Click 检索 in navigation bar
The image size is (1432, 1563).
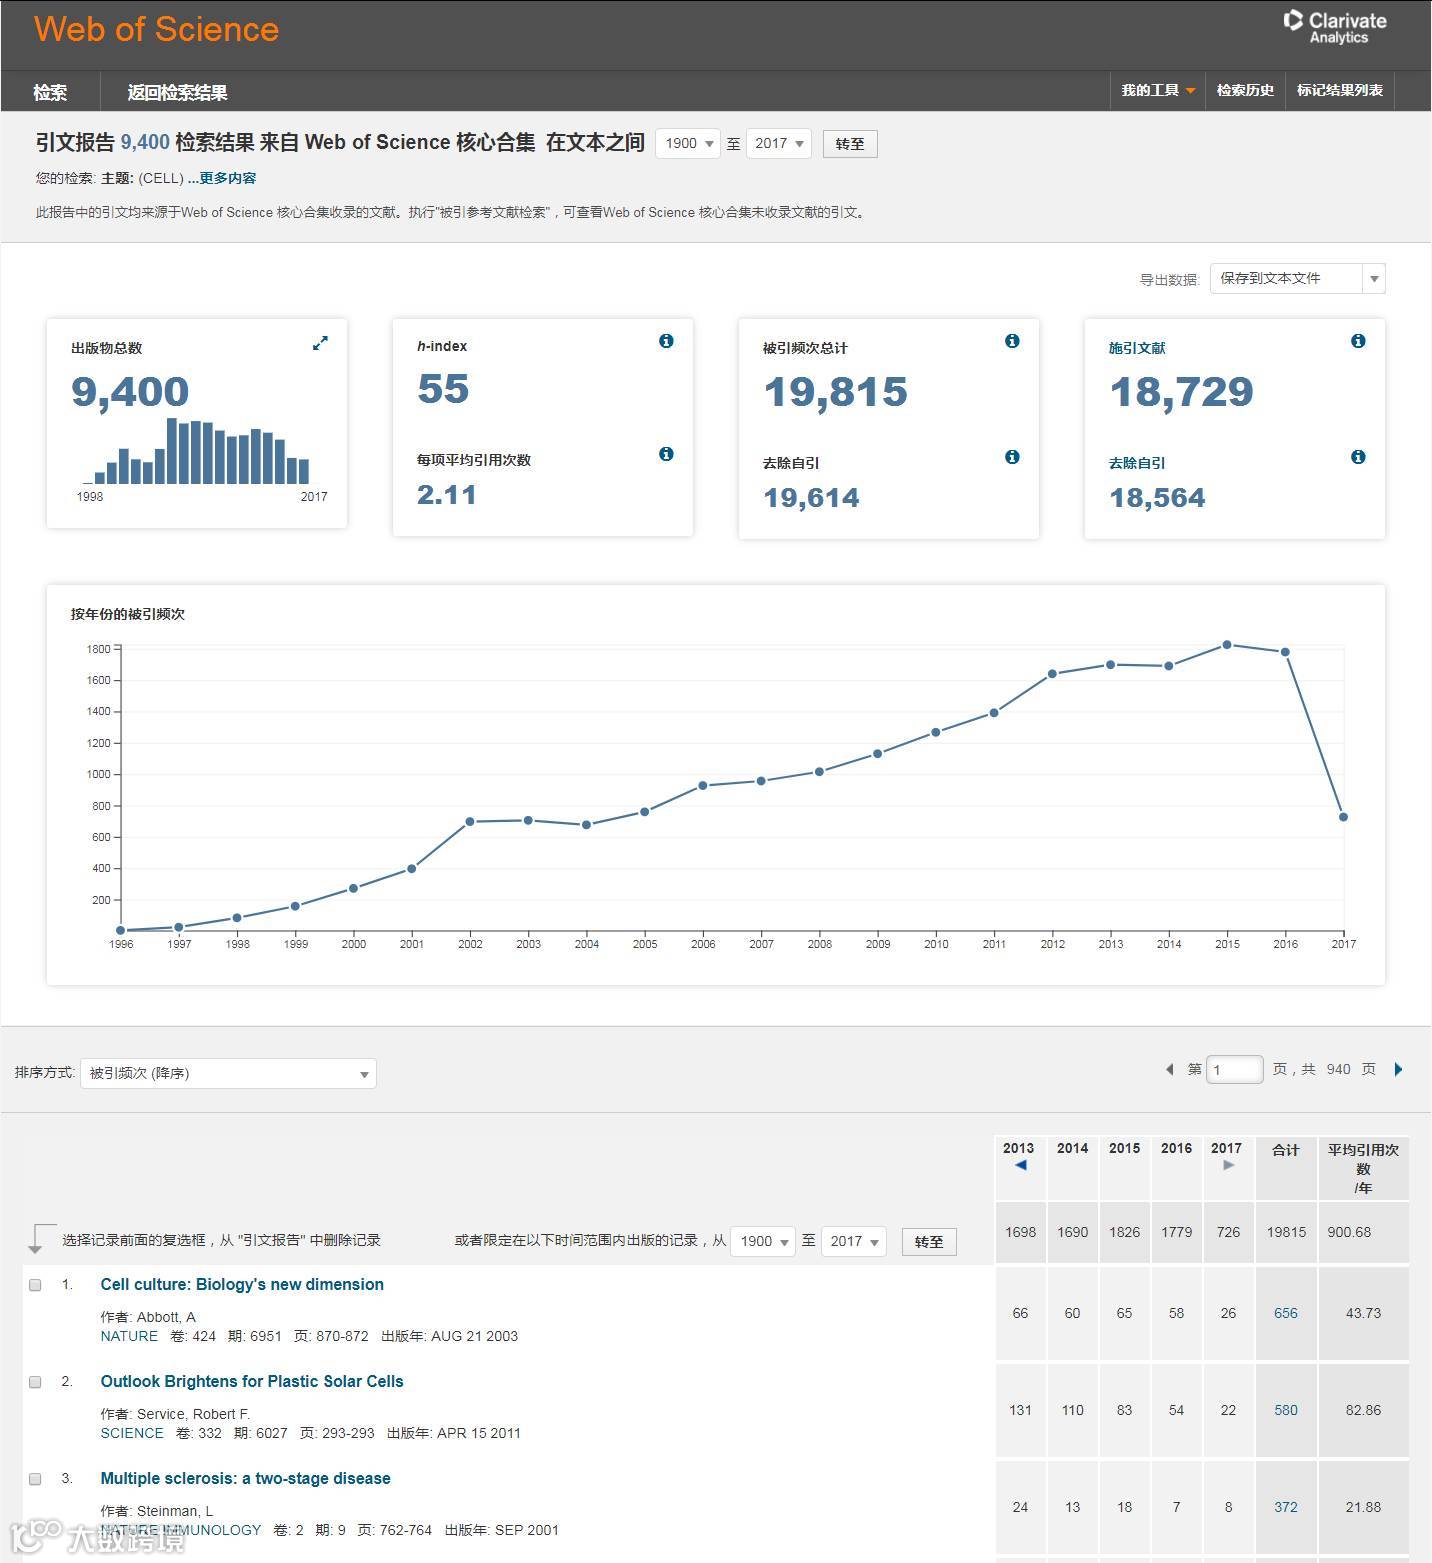point(50,92)
